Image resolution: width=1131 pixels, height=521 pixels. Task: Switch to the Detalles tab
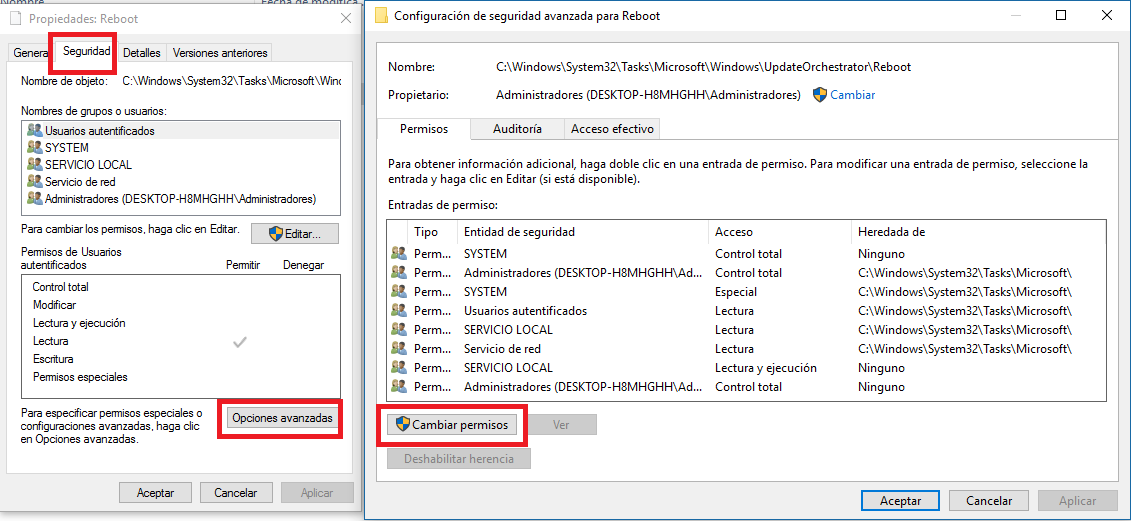point(141,53)
